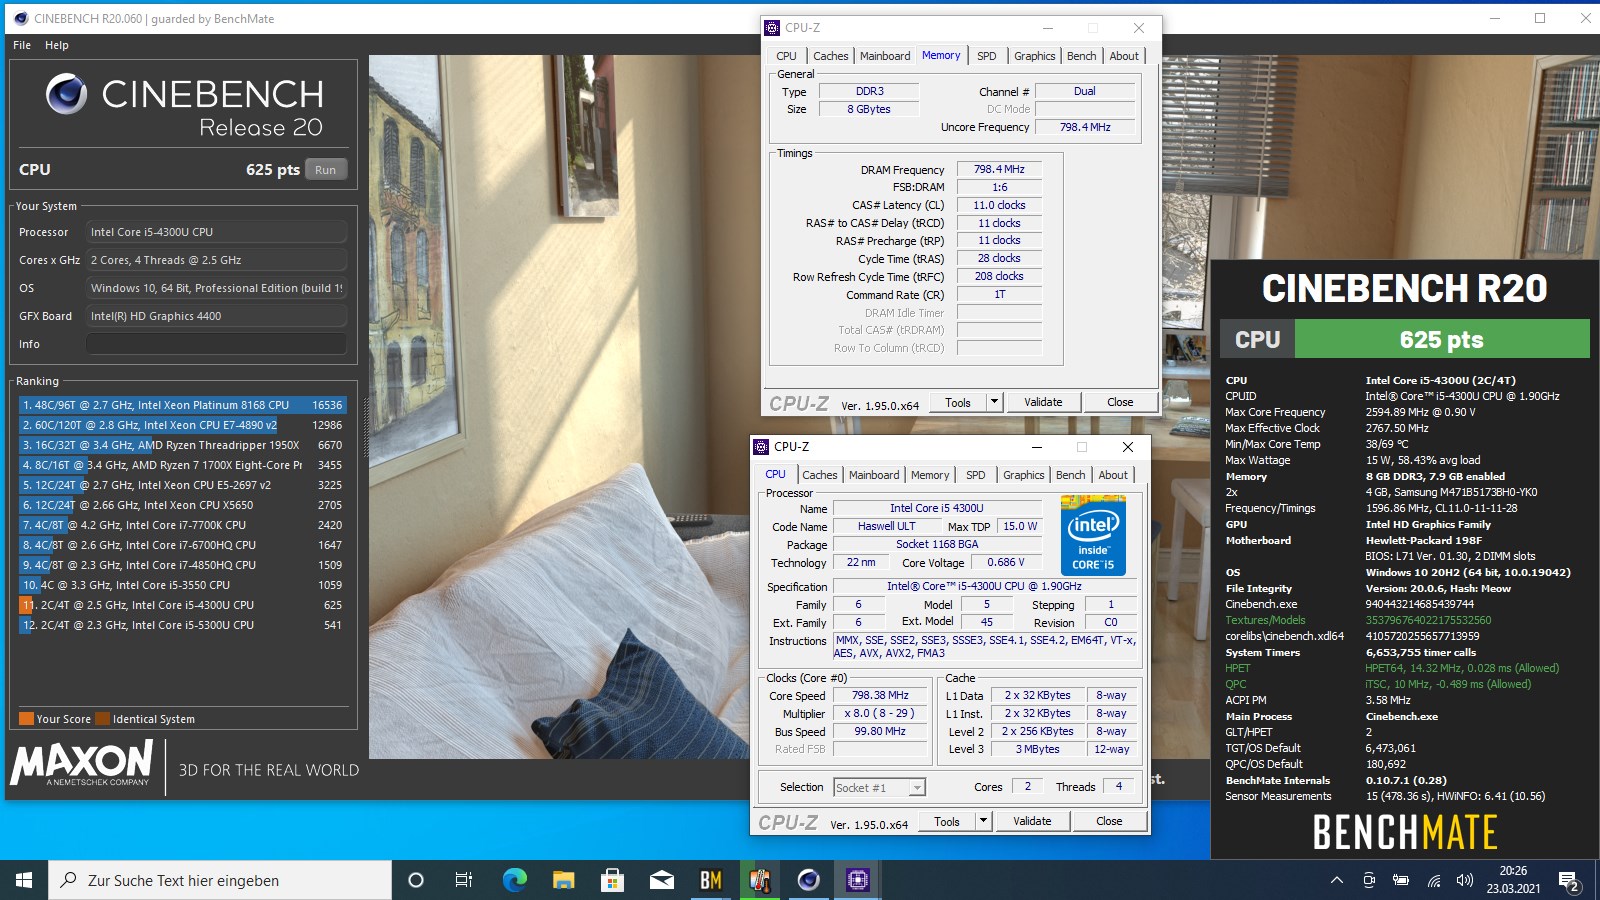Click the green 625 pts BenchMate bar
1600x900 pixels.
click(x=1442, y=339)
